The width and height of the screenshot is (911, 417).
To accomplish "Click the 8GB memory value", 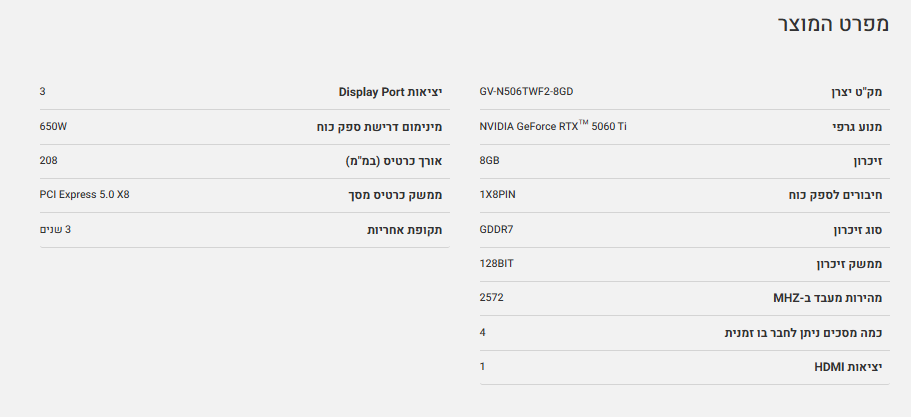I will pyautogui.click(x=490, y=160).
